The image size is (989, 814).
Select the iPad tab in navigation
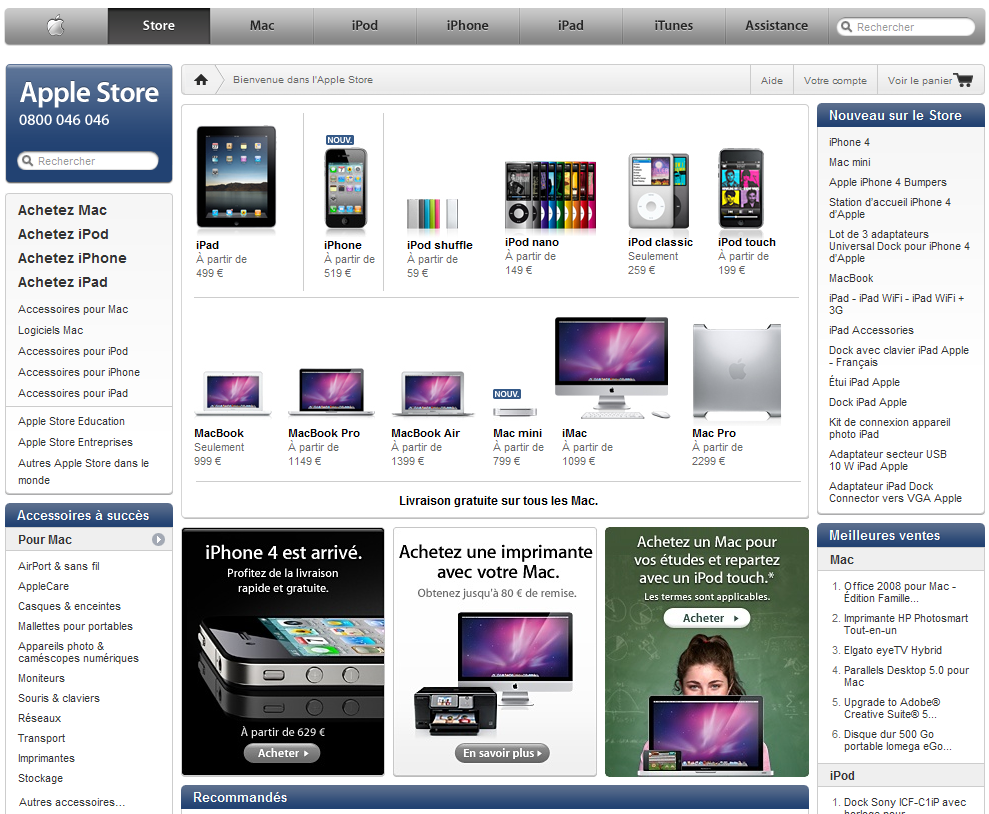click(x=571, y=26)
